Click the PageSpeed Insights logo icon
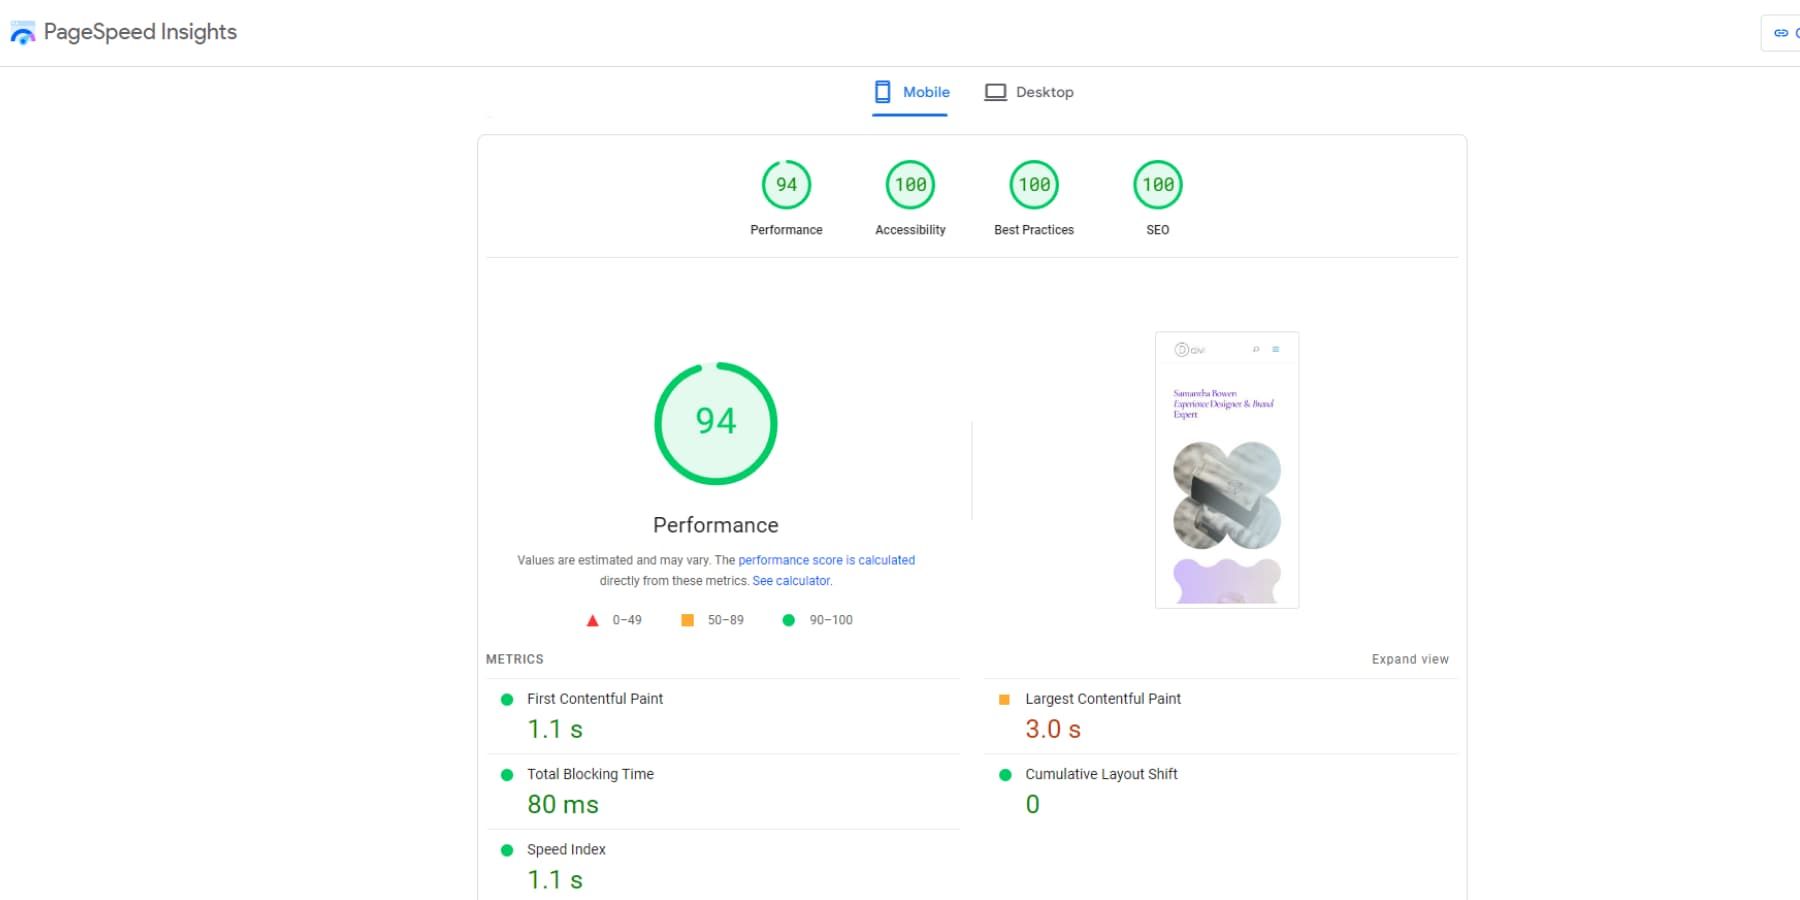Image resolution: width=1800 pixels, height=900 pixels. (x=22, y=33)
